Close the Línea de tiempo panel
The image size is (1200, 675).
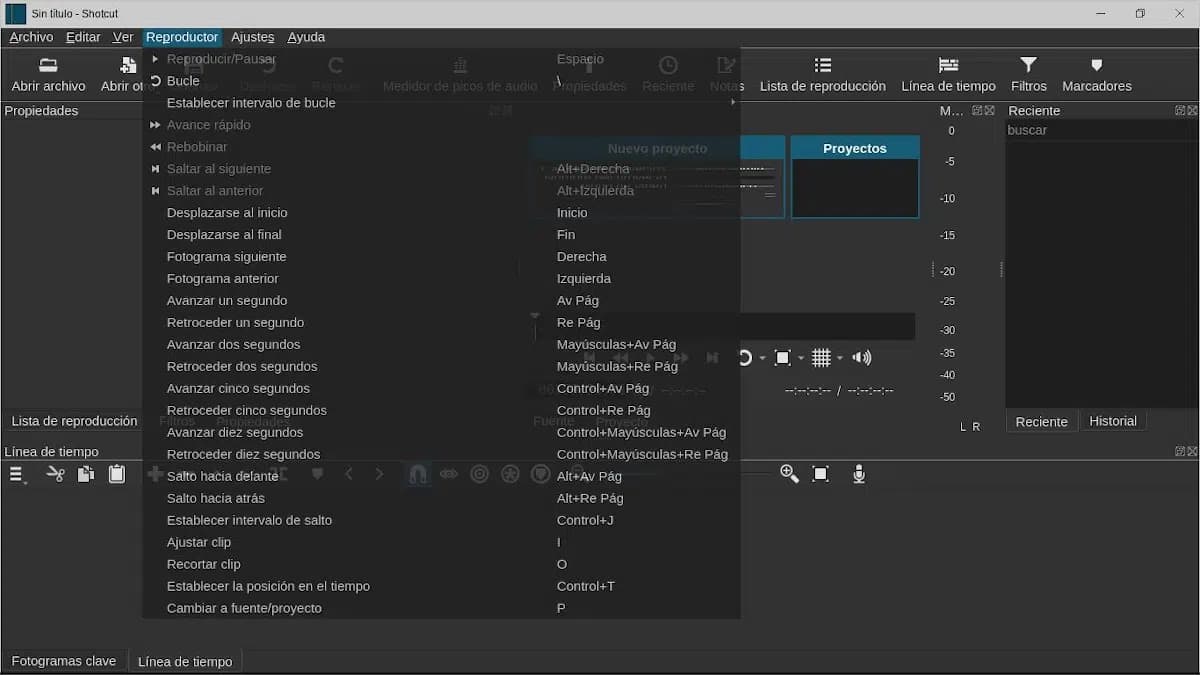pyautogui.click(x=1191, y=452)
